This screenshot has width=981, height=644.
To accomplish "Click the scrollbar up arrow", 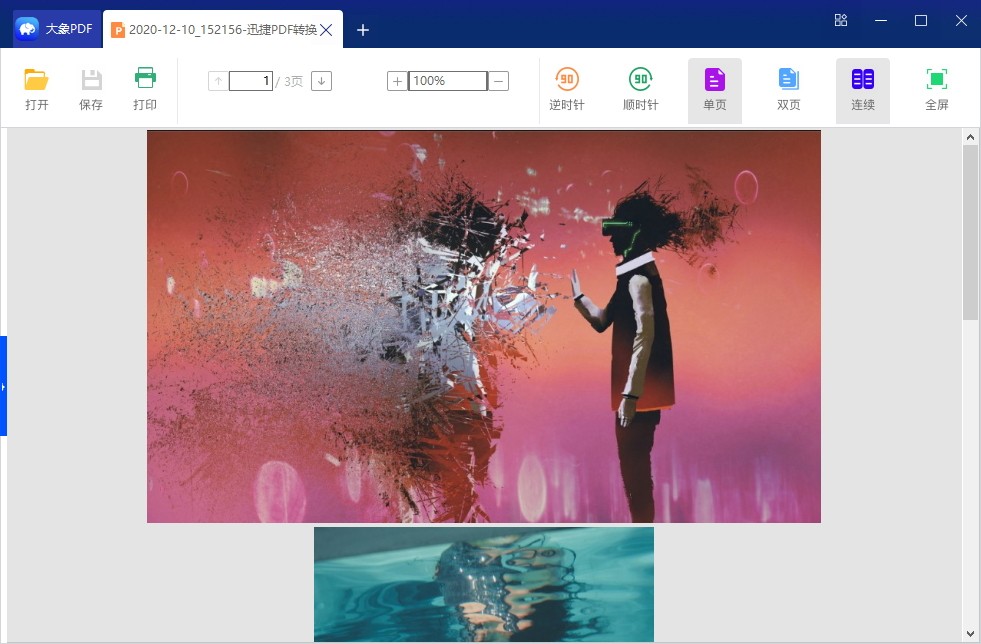I will [x=970, y=137].
